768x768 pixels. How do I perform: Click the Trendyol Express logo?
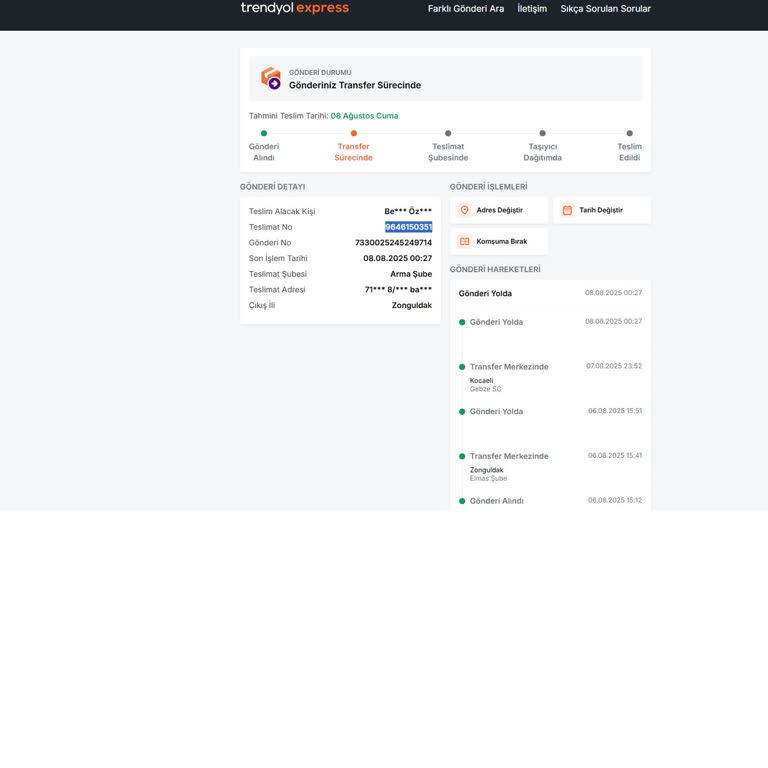[294, 9]
